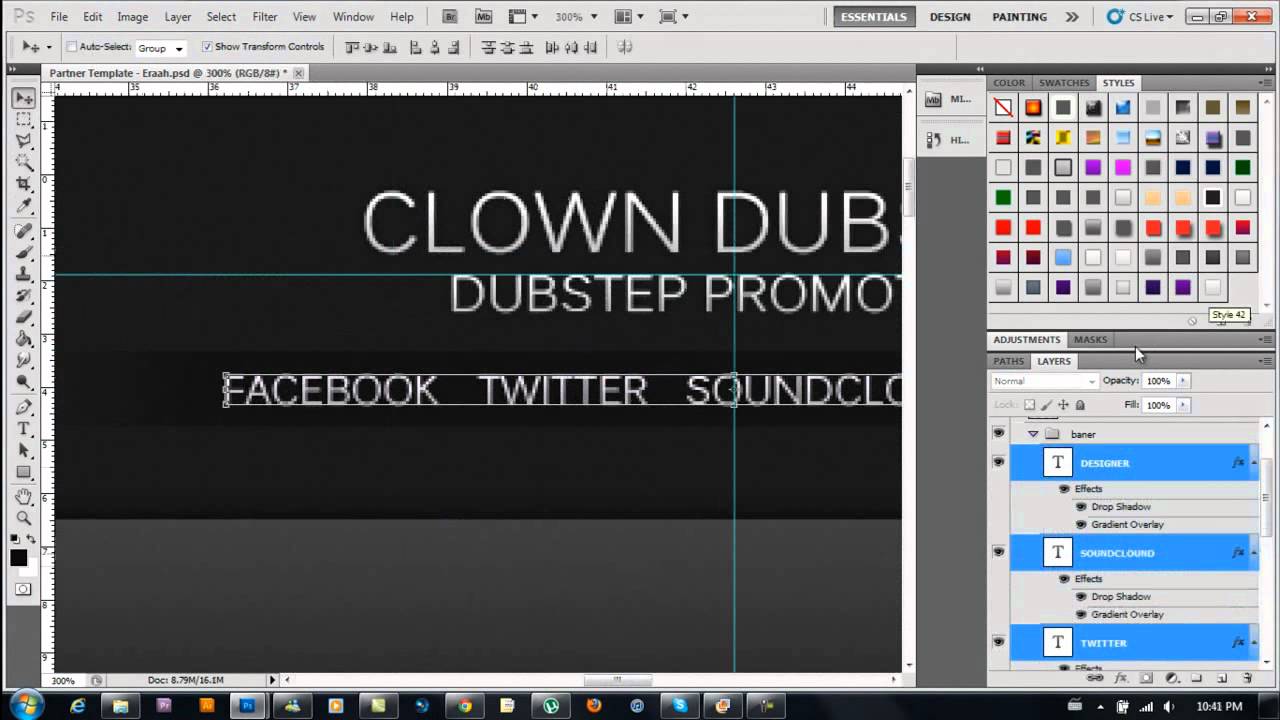Select the Magic Wand tool
Viewport: 1280px width, 720px height.
[24, 162]
